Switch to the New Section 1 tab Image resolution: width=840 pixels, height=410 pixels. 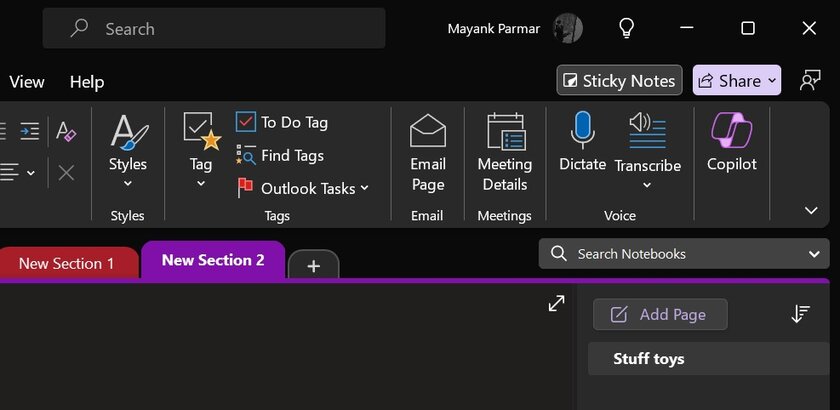click(x=66, y=263)
